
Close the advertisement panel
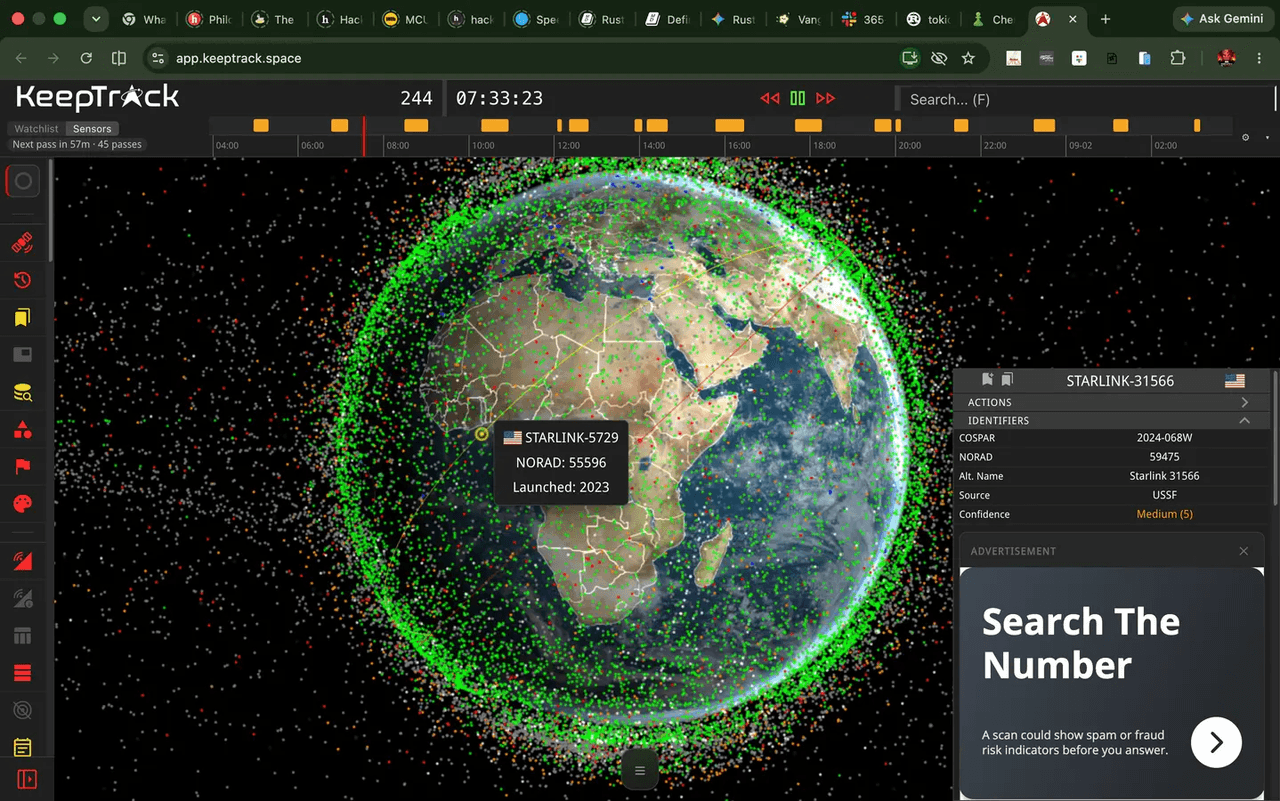click(1244, 551)
